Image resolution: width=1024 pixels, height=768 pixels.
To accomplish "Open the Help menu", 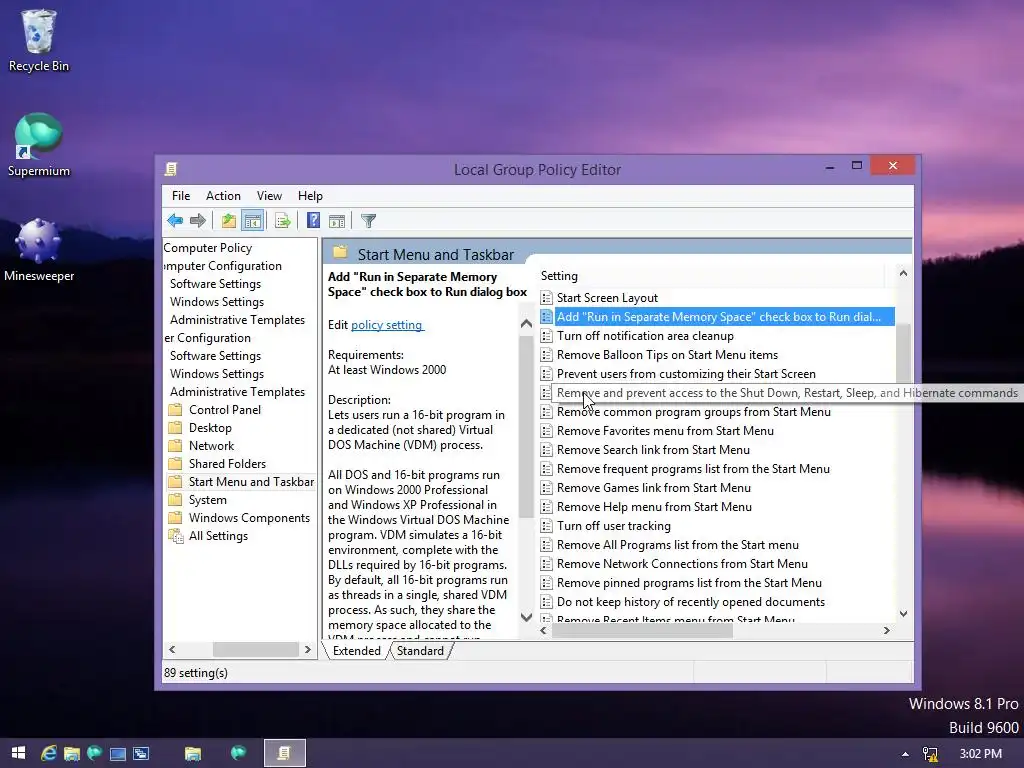I will tap(310, 196).
